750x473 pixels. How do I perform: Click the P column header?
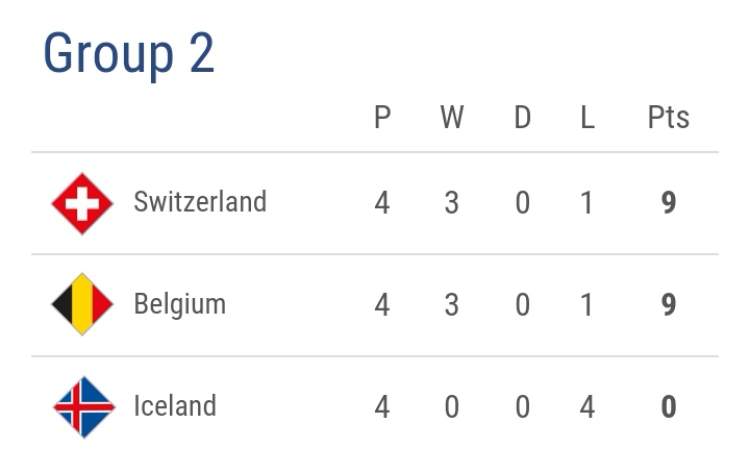(x=382, y=118)
